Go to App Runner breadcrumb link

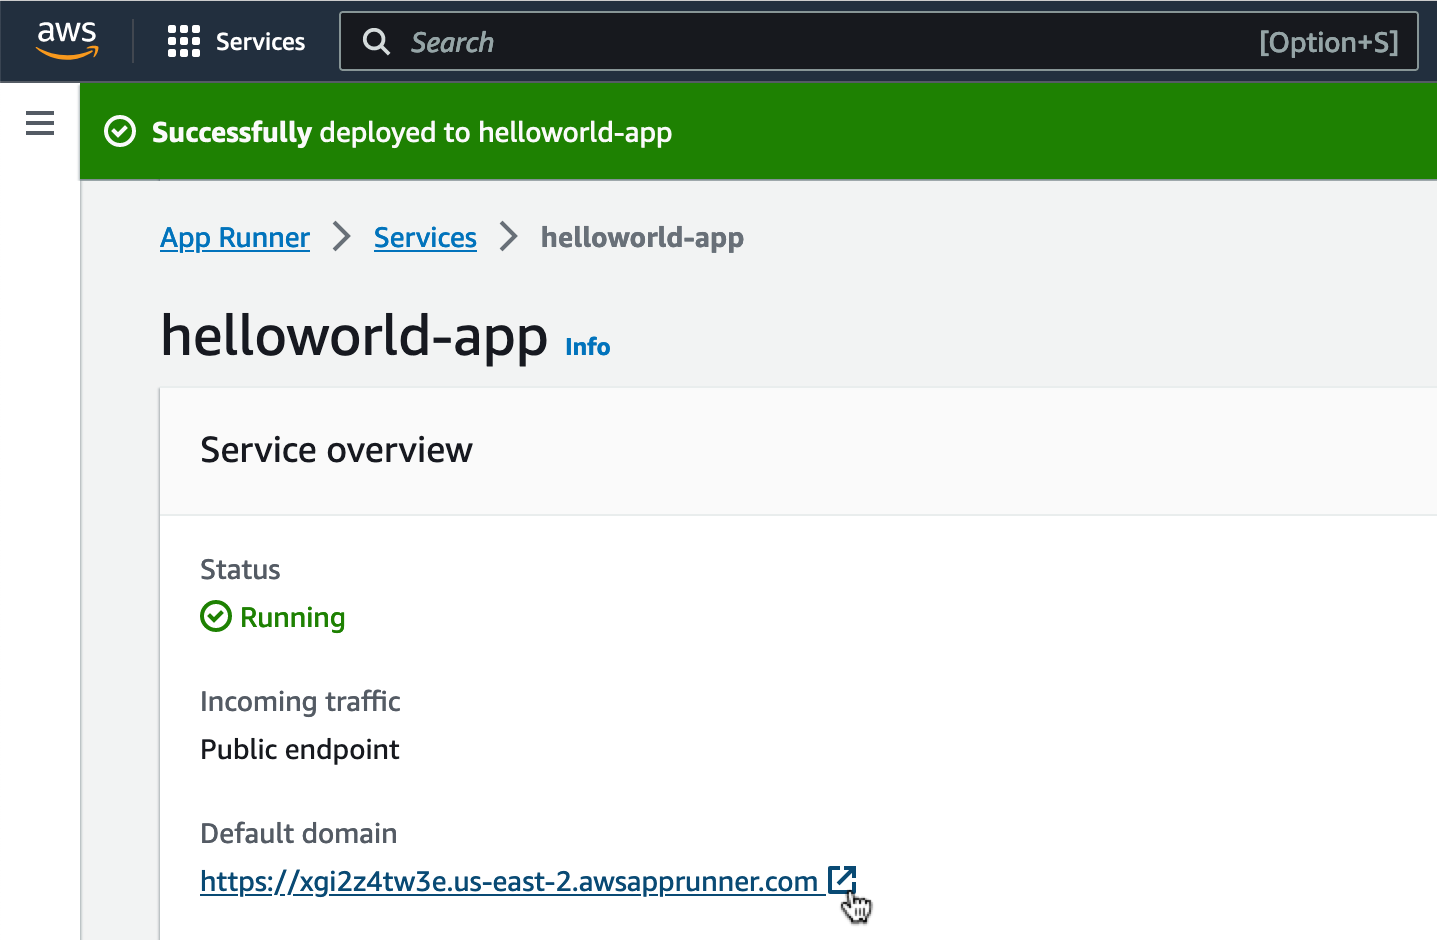click(x=235, y=238)
